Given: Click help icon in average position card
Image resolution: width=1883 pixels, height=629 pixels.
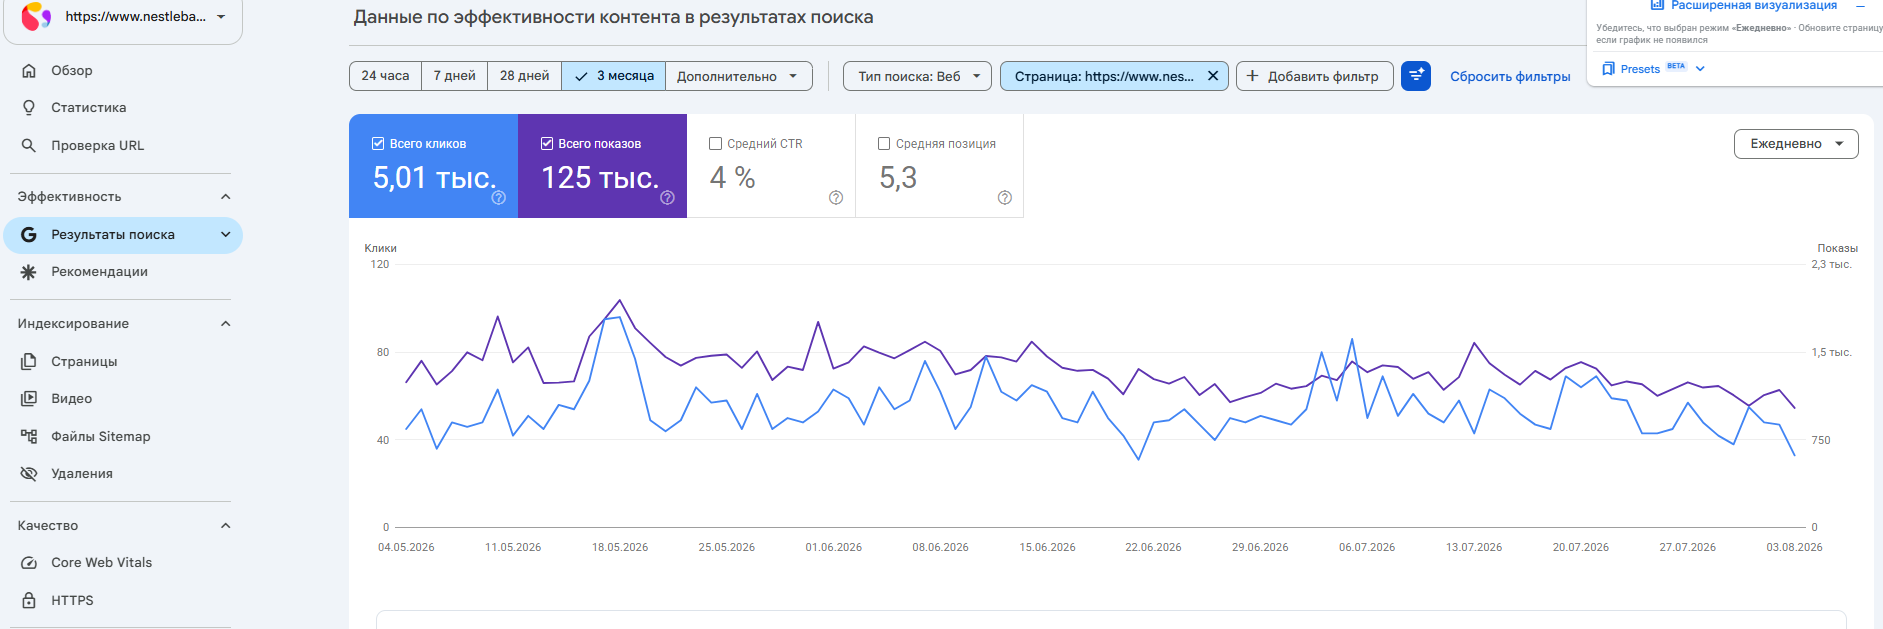Looking at the screenshot, I should point(1005,198).
